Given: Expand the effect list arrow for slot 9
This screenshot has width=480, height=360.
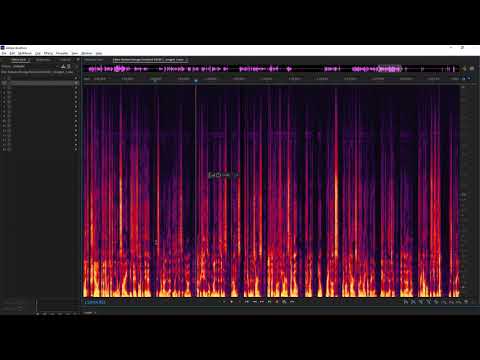Looking at the screenshot, I should click(x=76, y=116).
